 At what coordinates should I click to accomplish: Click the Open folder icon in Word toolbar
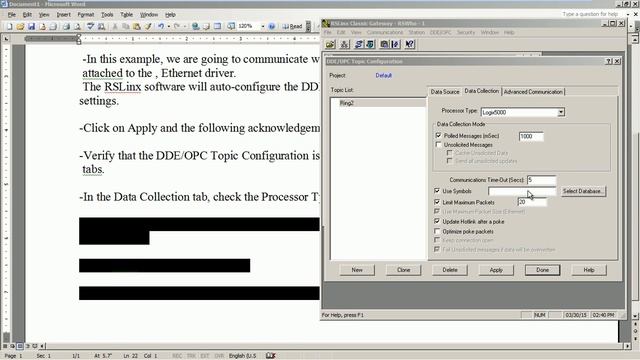pyautogui.click(x=20, y=26)
